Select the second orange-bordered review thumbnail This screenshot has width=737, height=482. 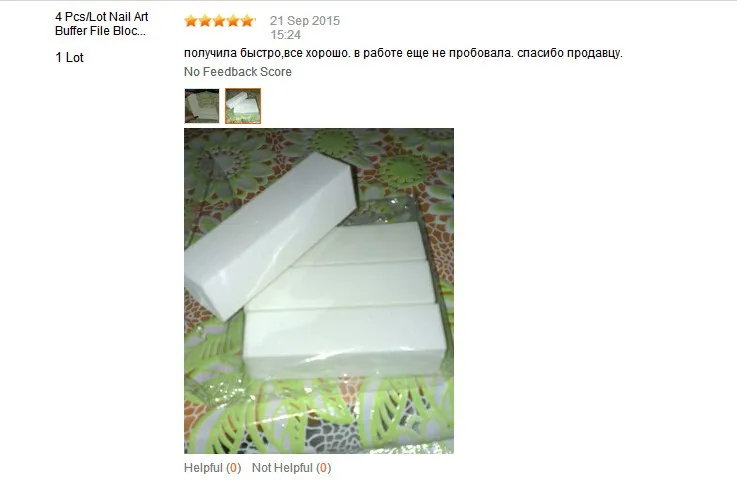(x=243, y=106)
